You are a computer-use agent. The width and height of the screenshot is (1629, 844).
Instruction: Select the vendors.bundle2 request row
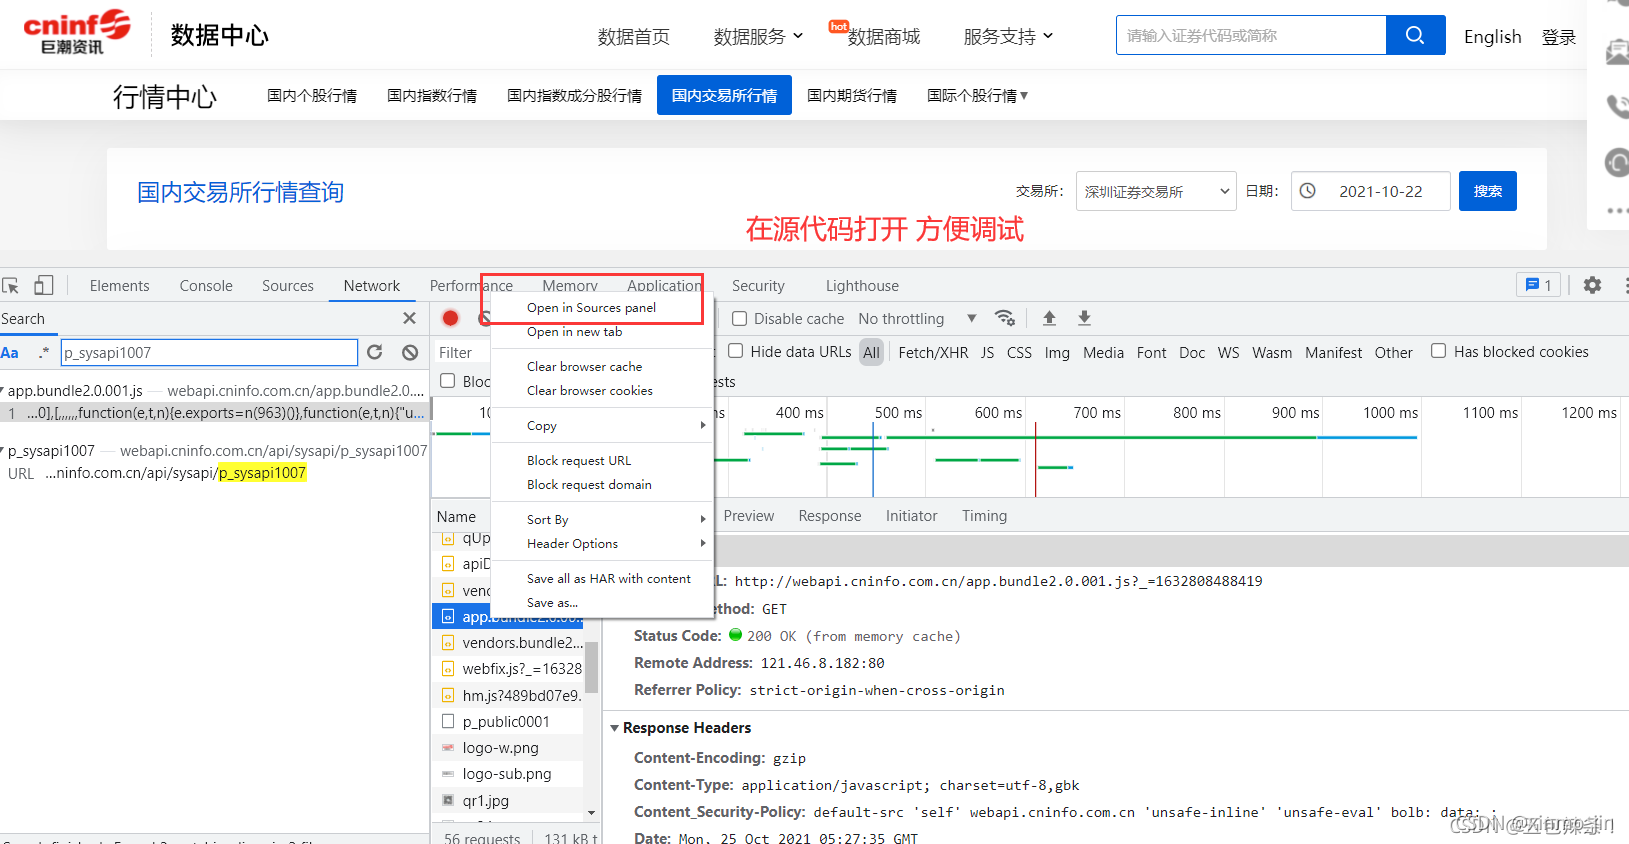pyautogui.click(x=508, y=642)
